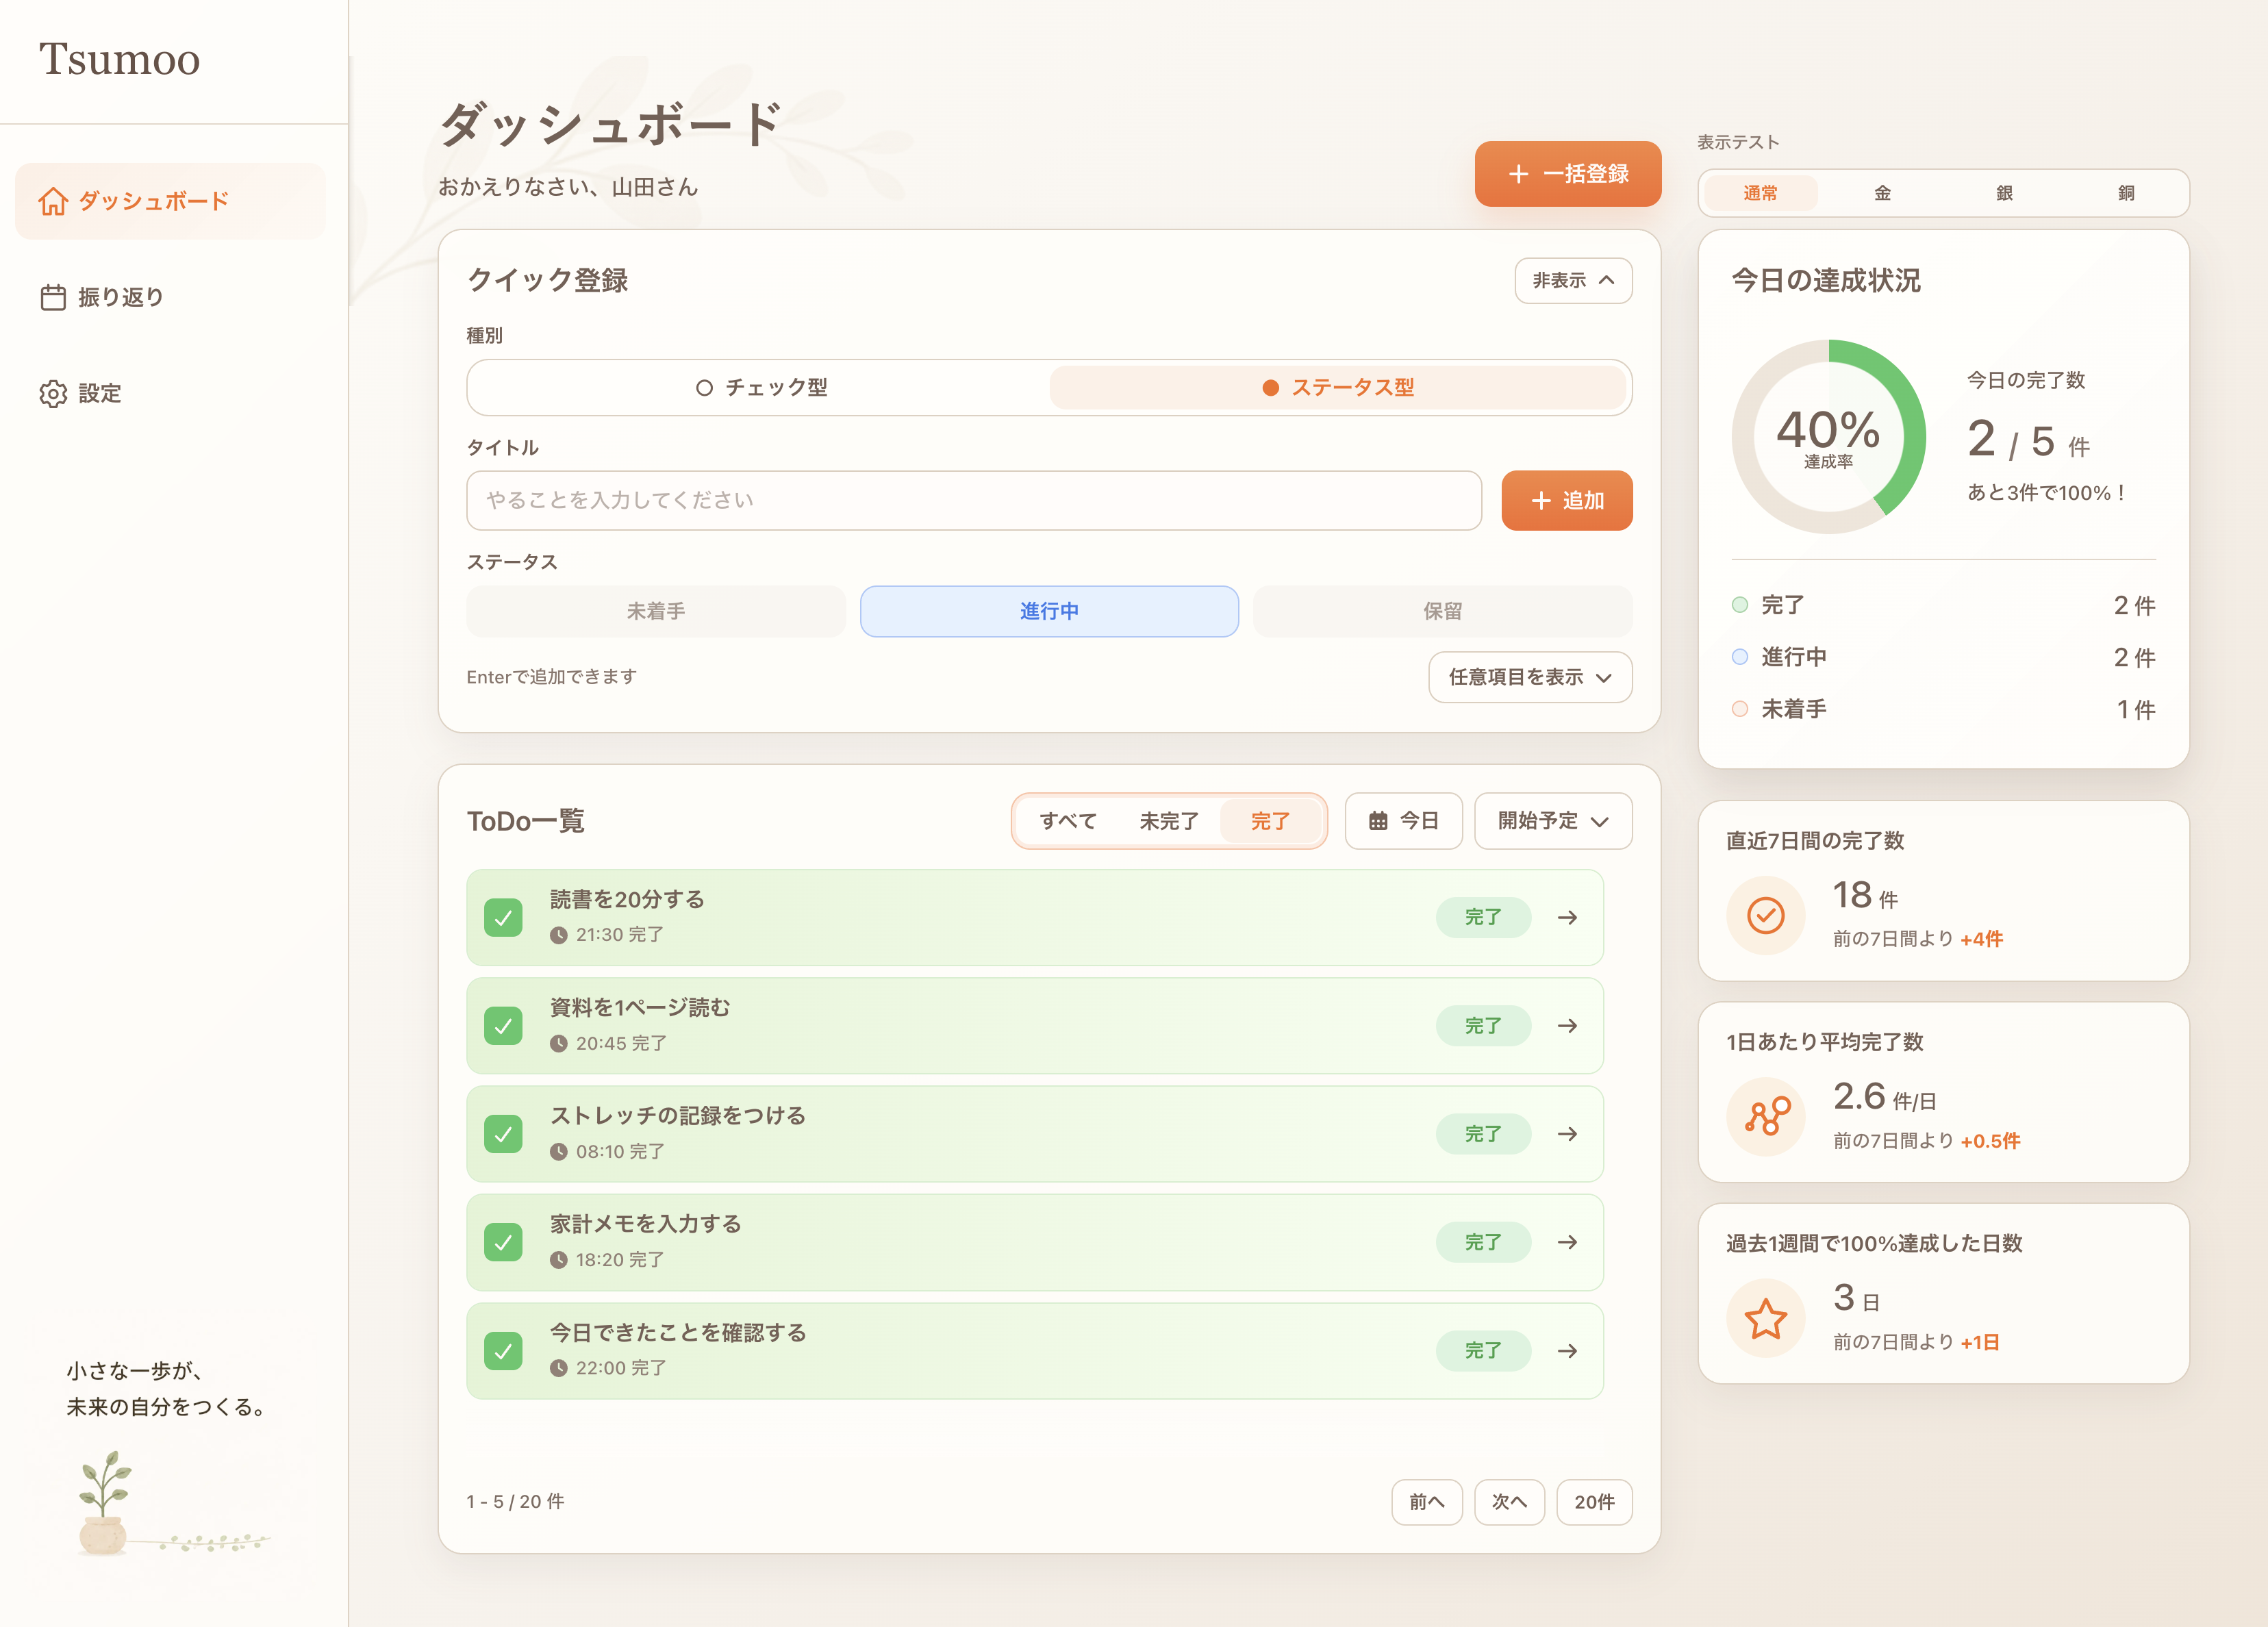This screenshot has height=1627, width=2268.
Task: Click clock icon beside 18:20 完了
Action: click(x=558, y=1260)
